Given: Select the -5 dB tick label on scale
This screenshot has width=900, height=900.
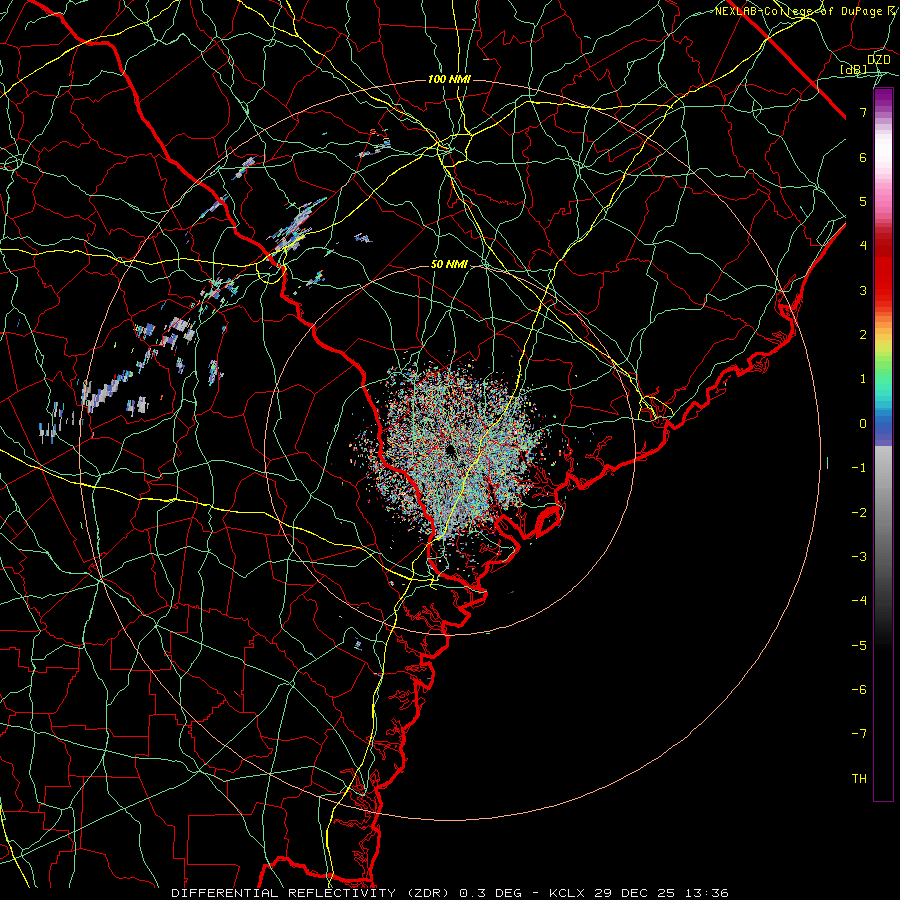Looking at the screenshot, I should click(x=859, y=646).
